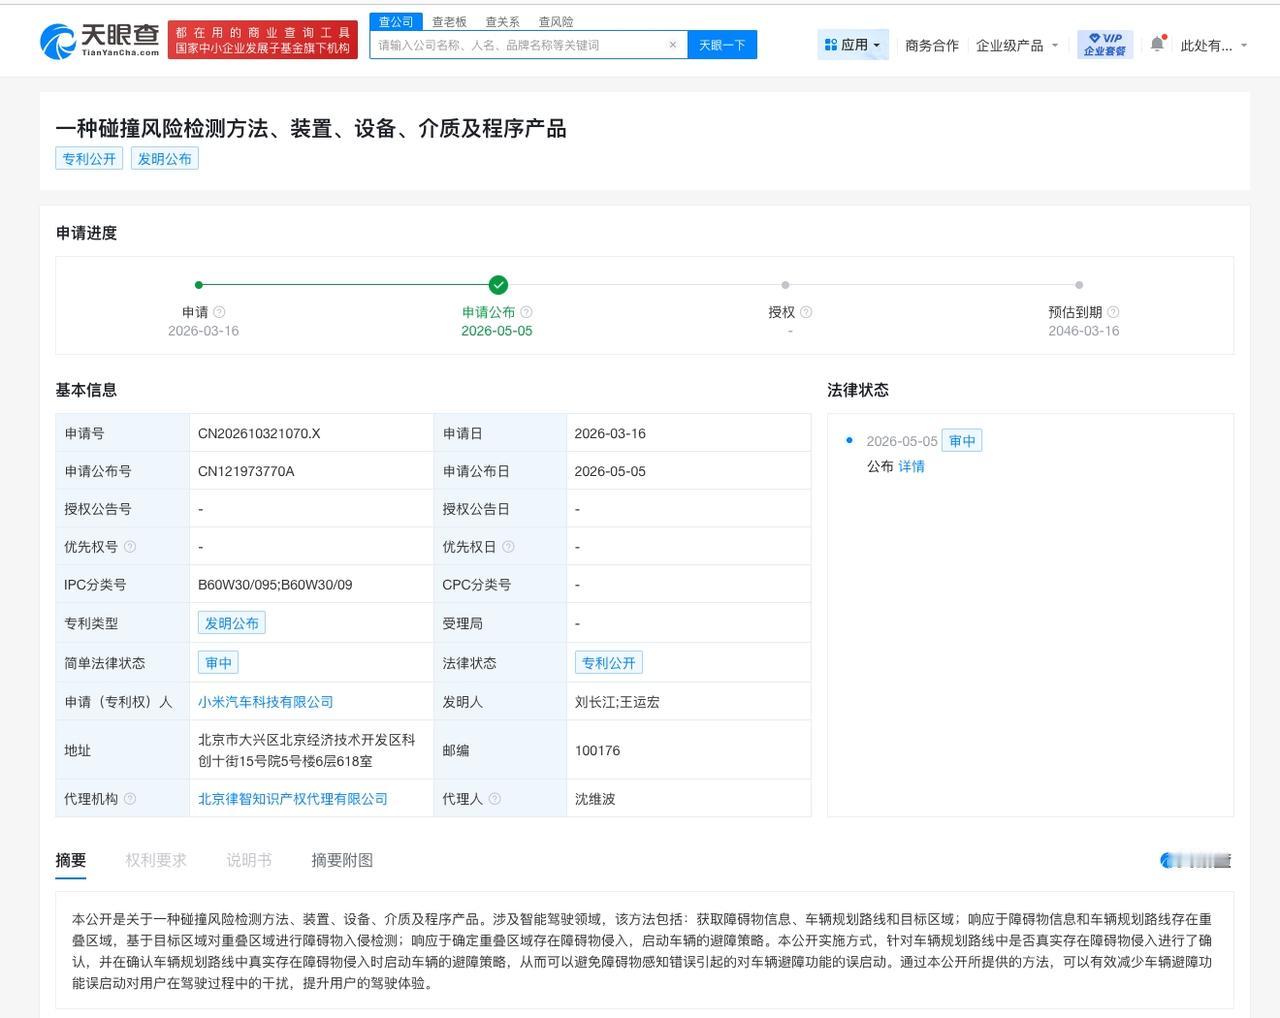Select inventor names 刘长江;王运宏

point(617,702)
